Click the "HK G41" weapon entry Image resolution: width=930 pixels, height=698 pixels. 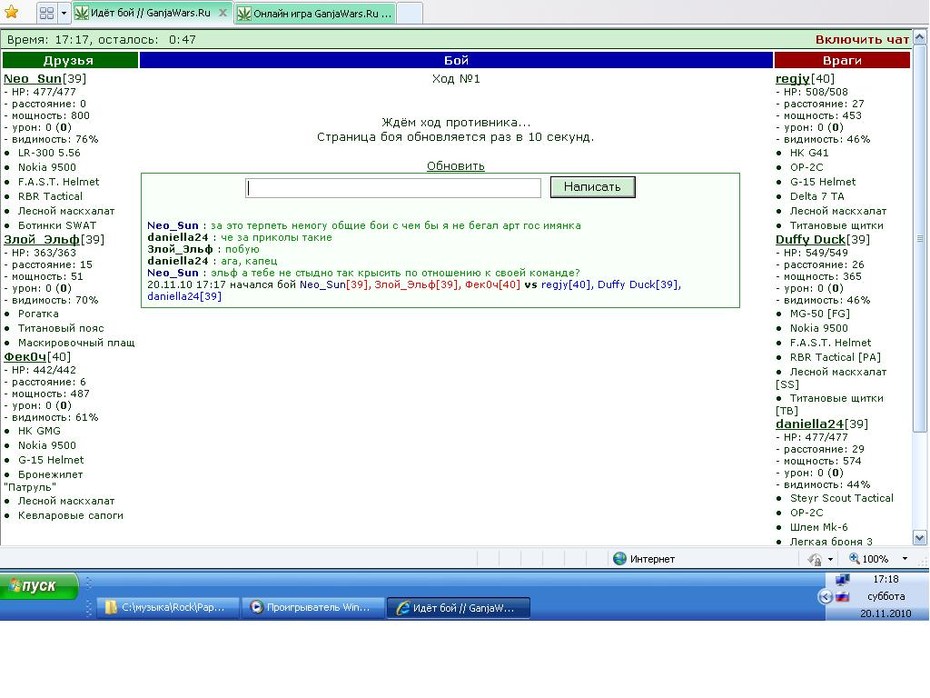pos(809,152)
